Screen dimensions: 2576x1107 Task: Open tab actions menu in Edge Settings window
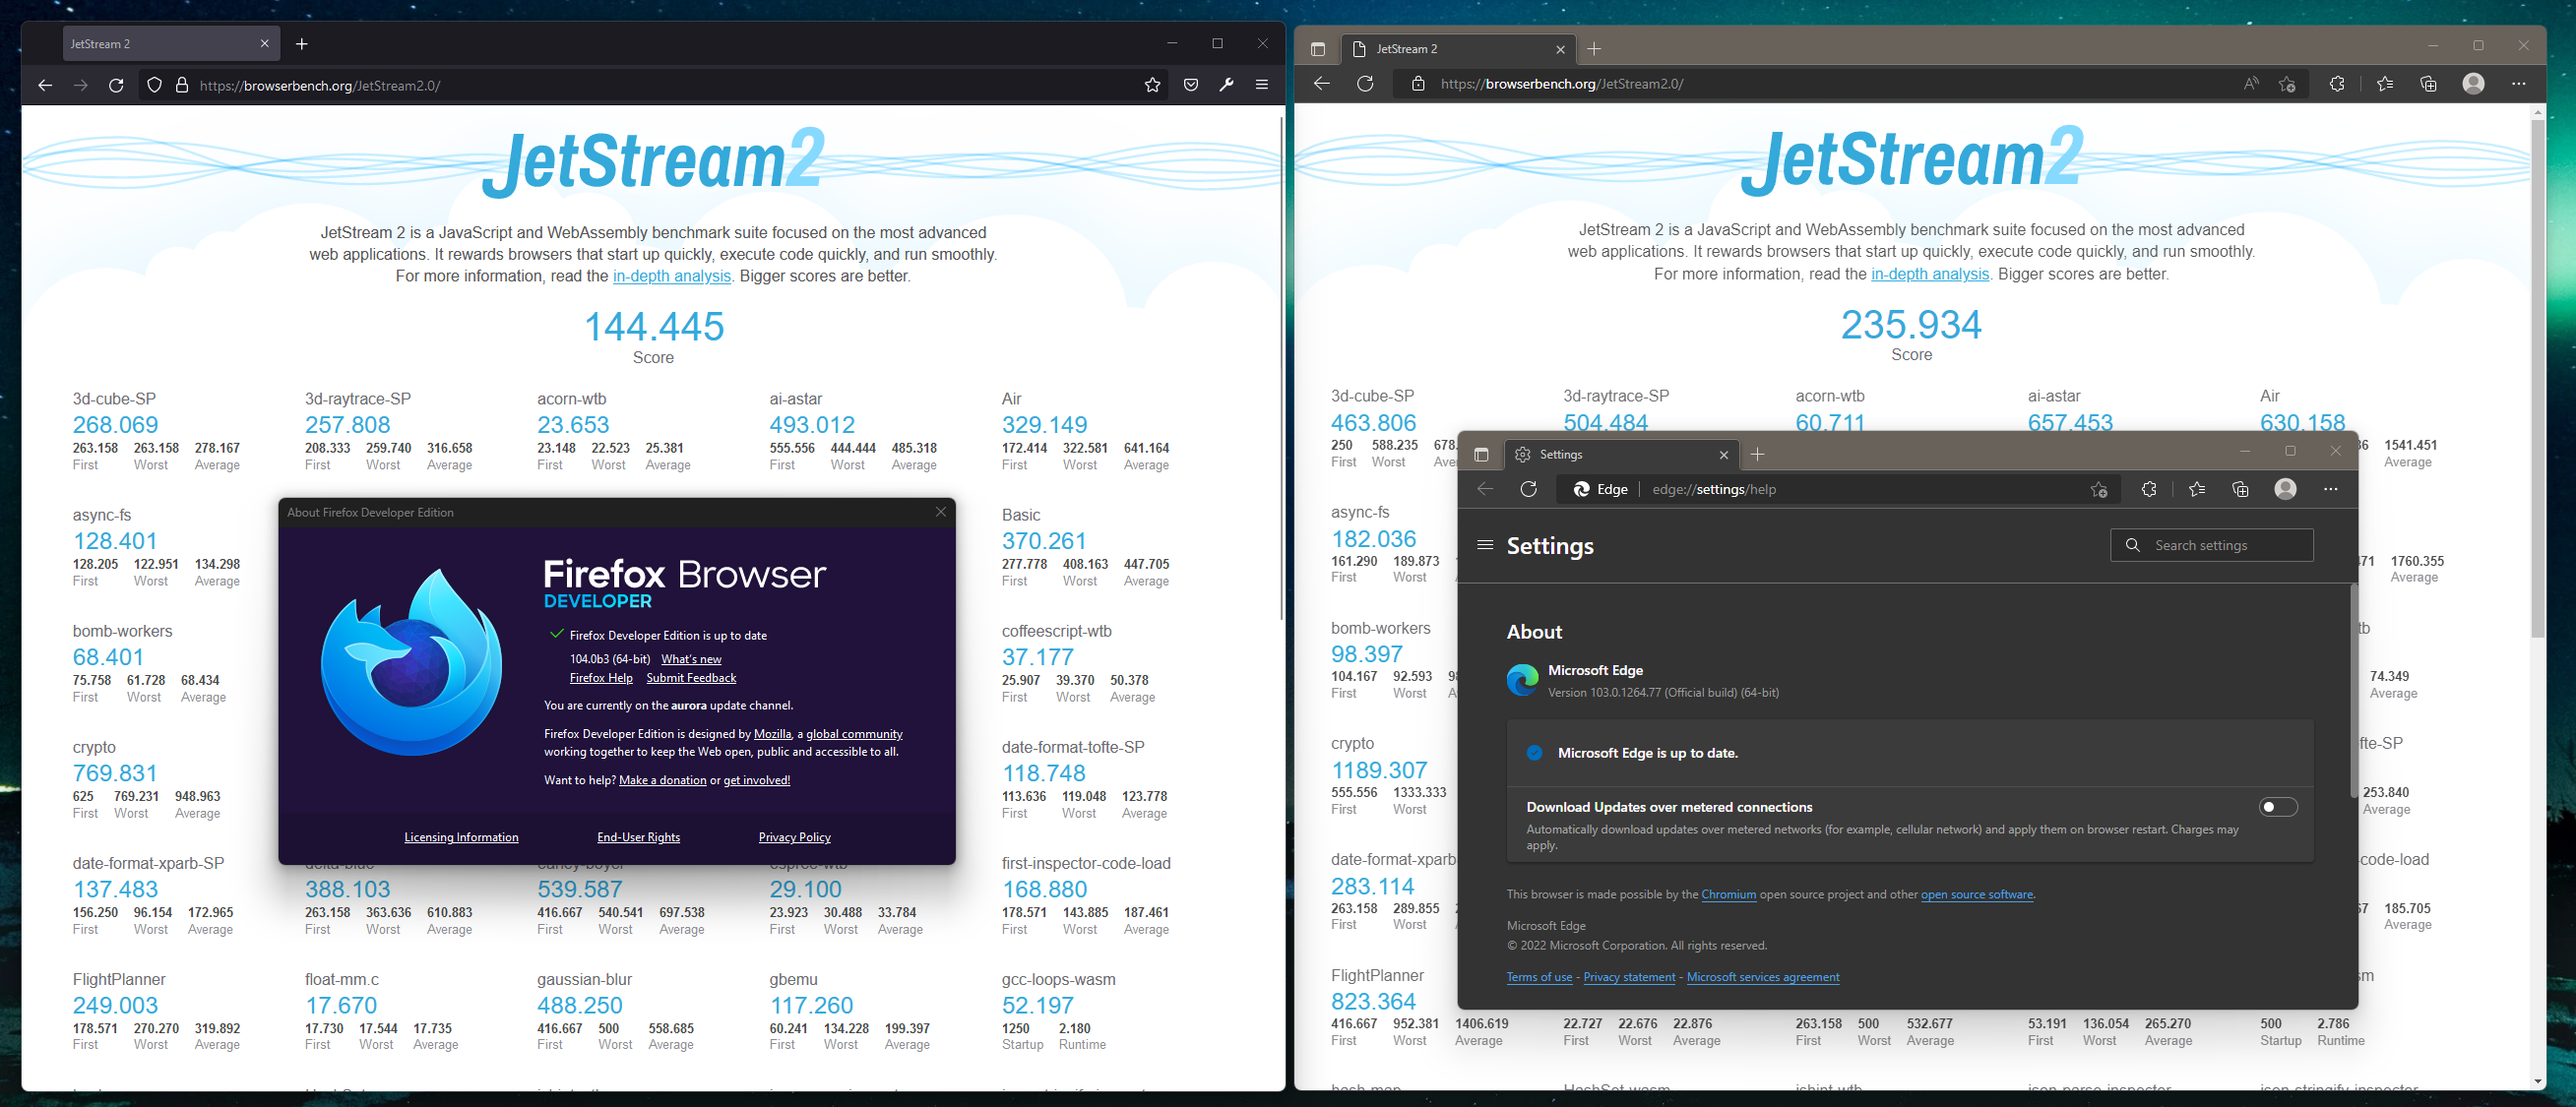(x=1481, y=455)
